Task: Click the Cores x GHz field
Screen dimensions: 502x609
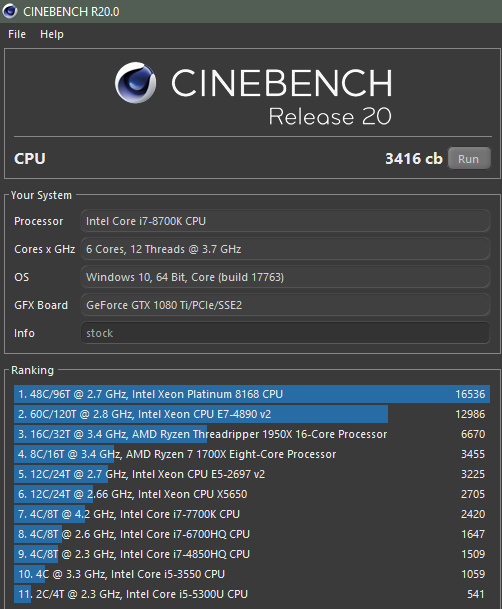Action: 285,249
